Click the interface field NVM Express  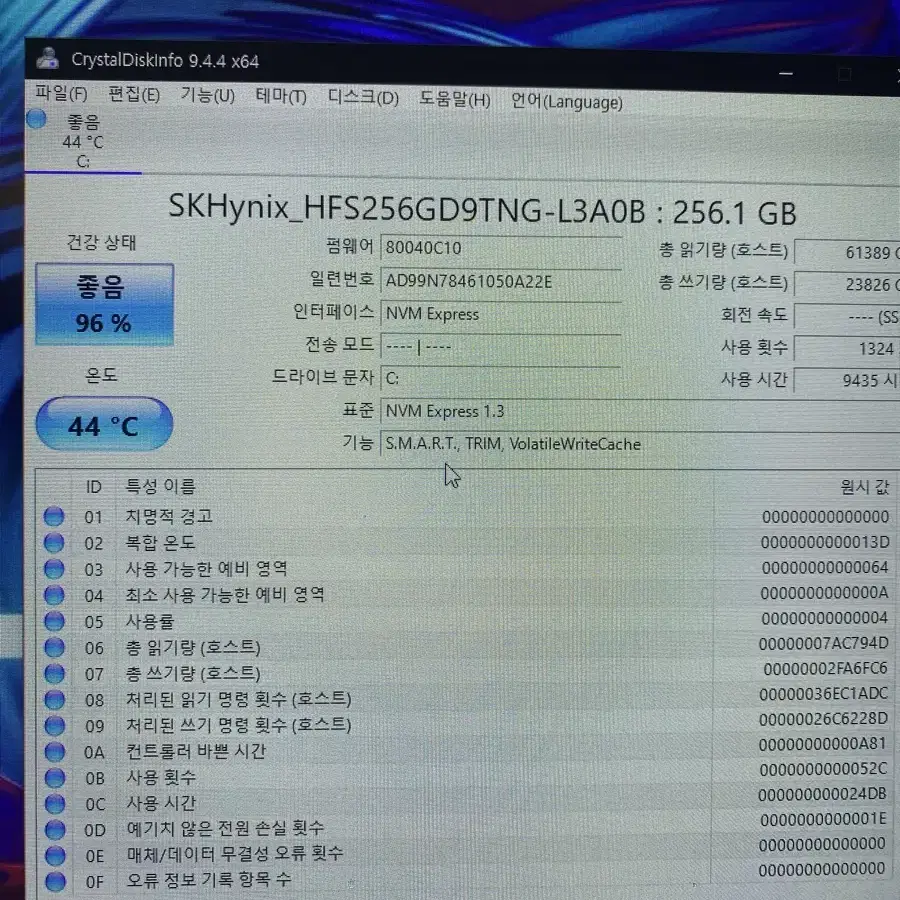click(501, 314)
